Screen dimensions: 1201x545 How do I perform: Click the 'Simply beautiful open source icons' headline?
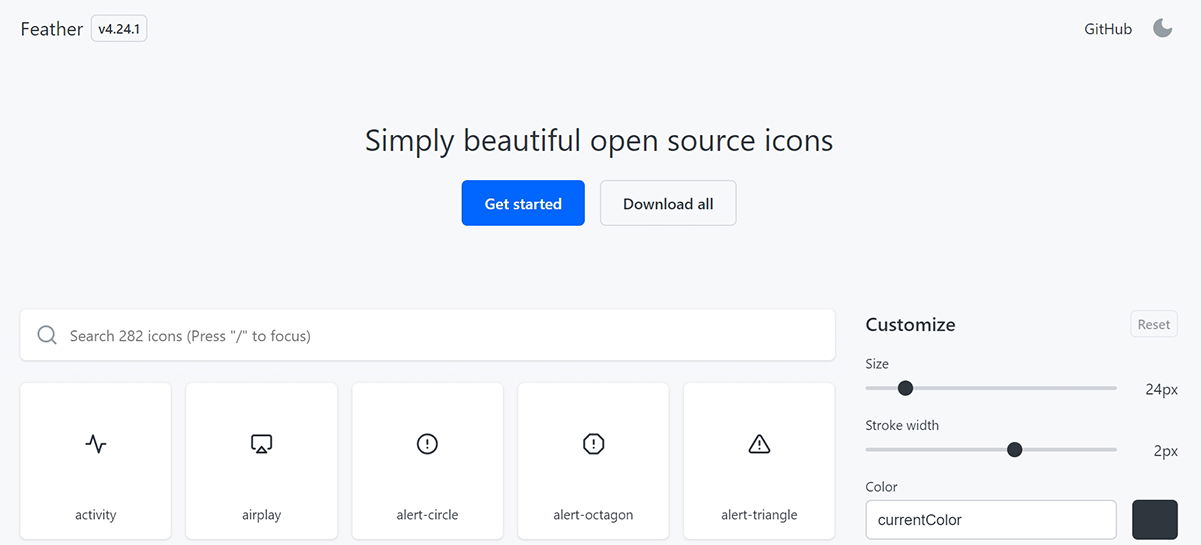[599, 140]
